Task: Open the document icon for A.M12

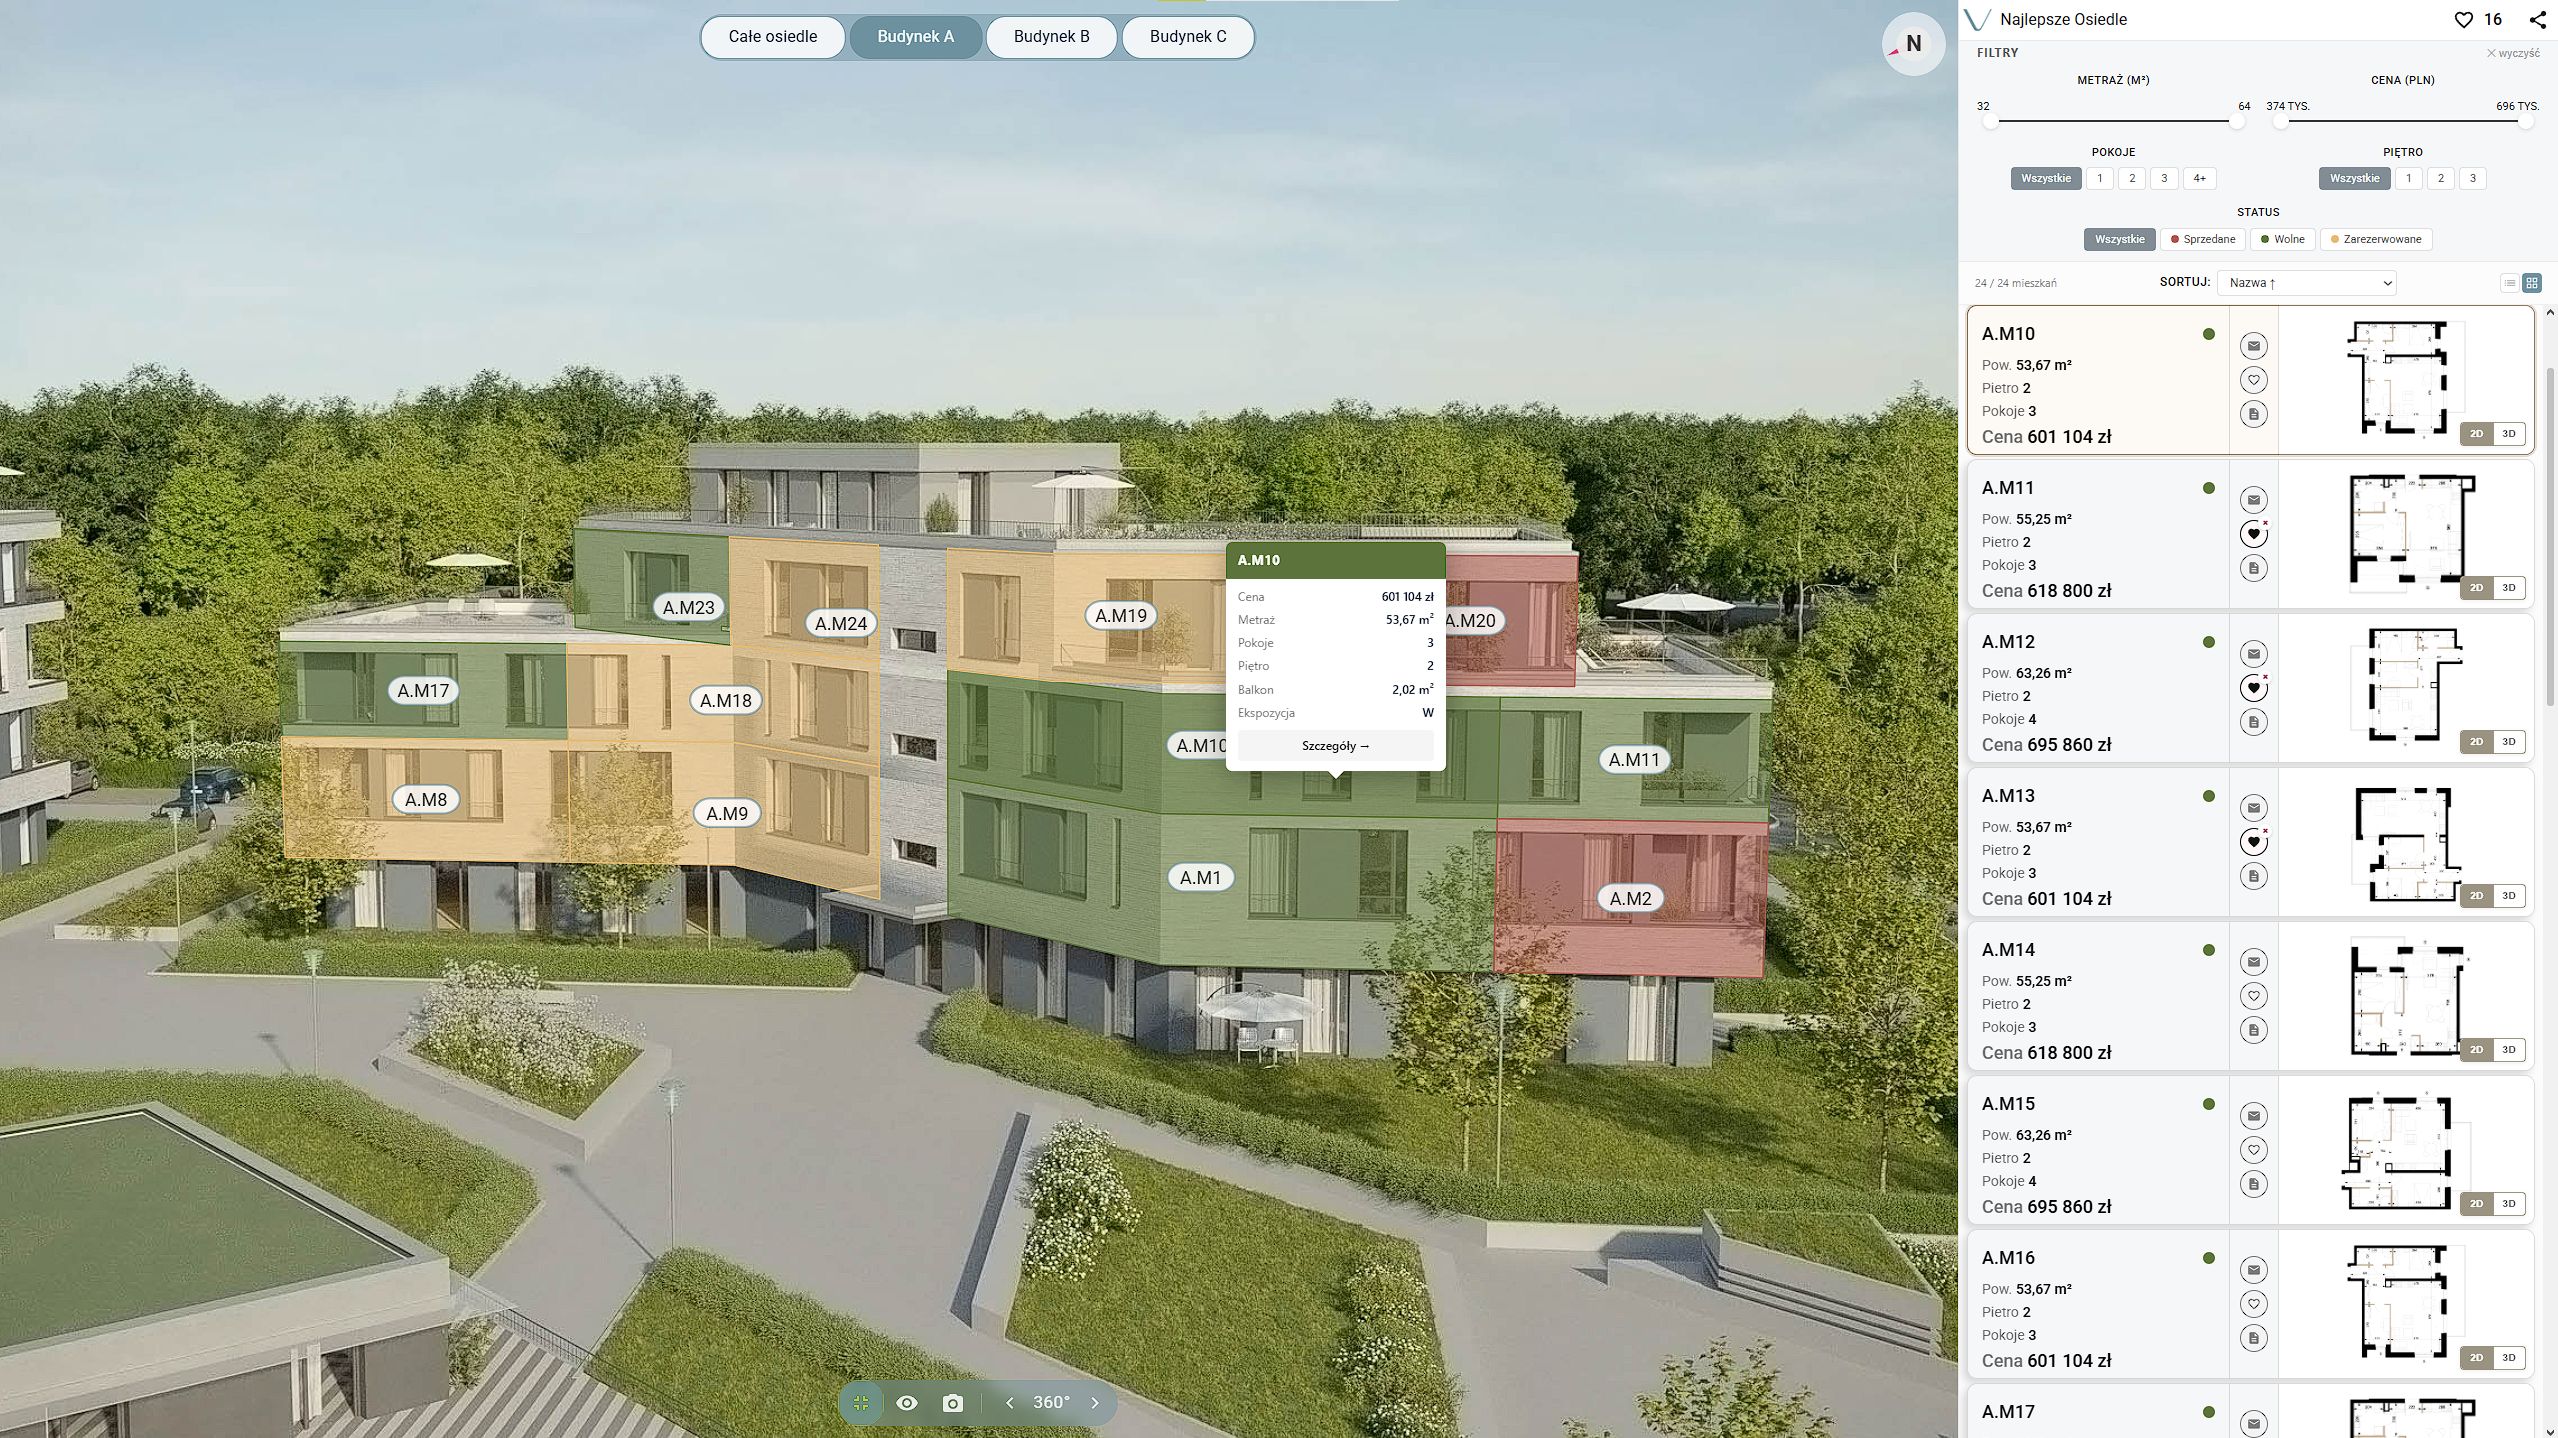Action: (x=2253, y=722)
